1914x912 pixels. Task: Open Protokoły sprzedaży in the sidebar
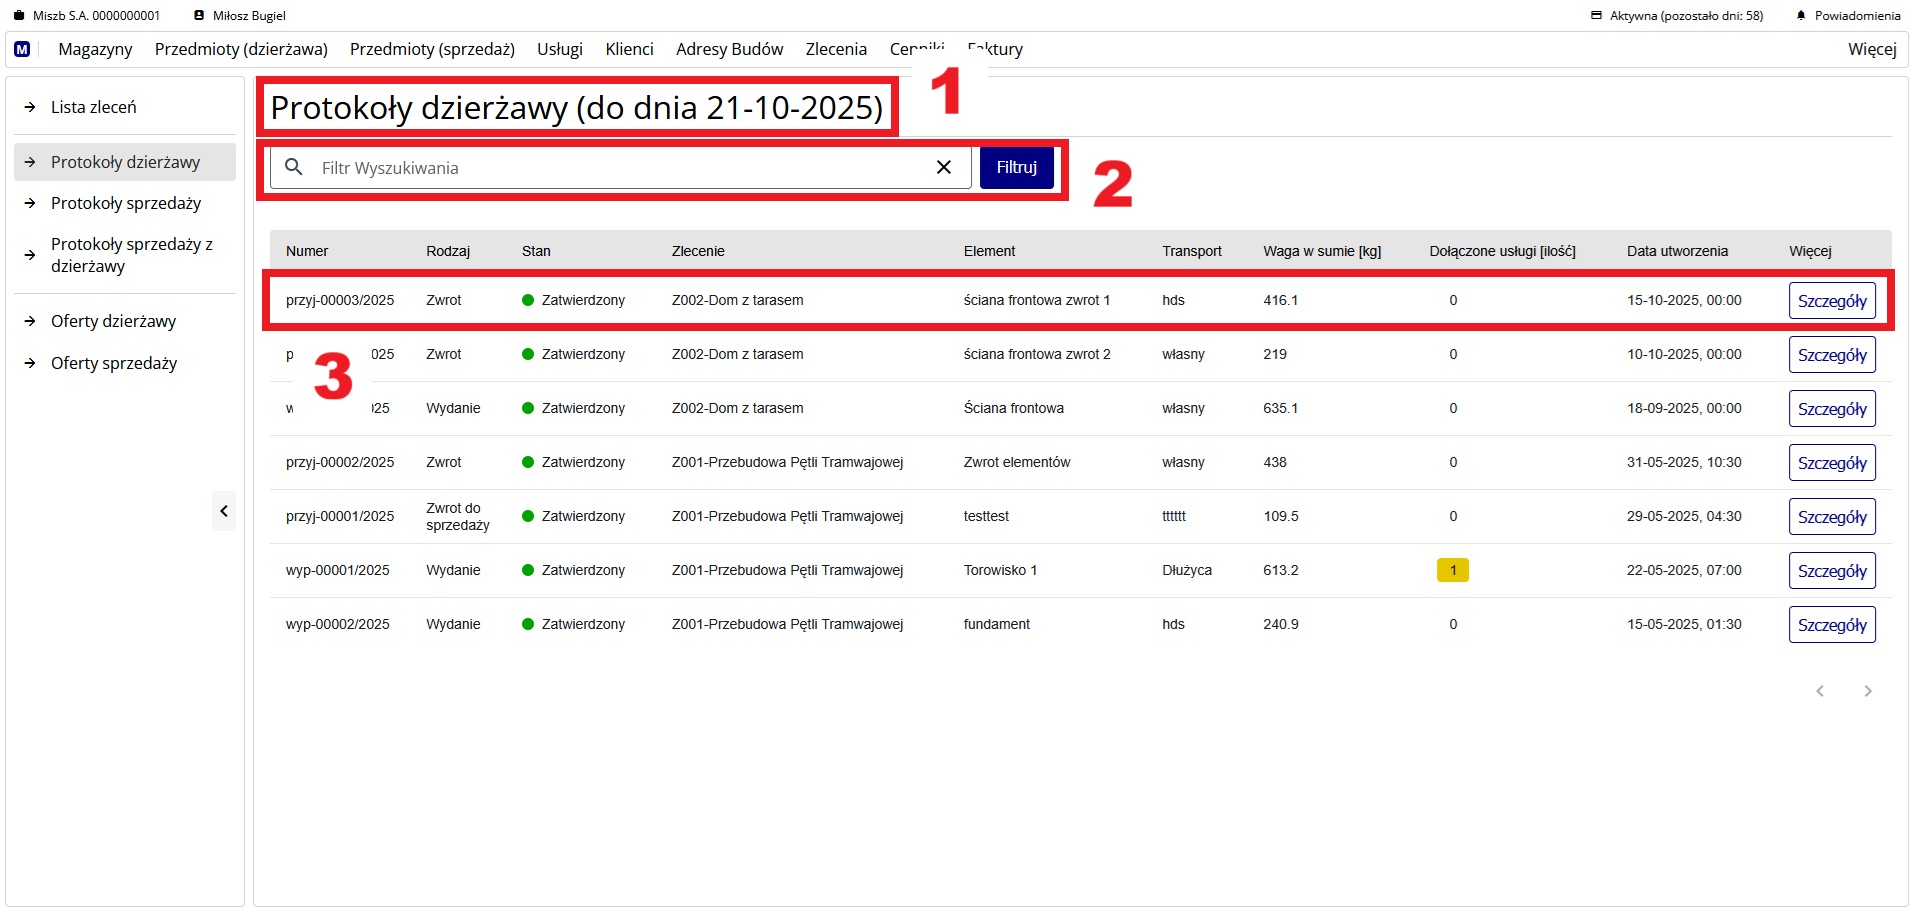(x=126, y=203)
